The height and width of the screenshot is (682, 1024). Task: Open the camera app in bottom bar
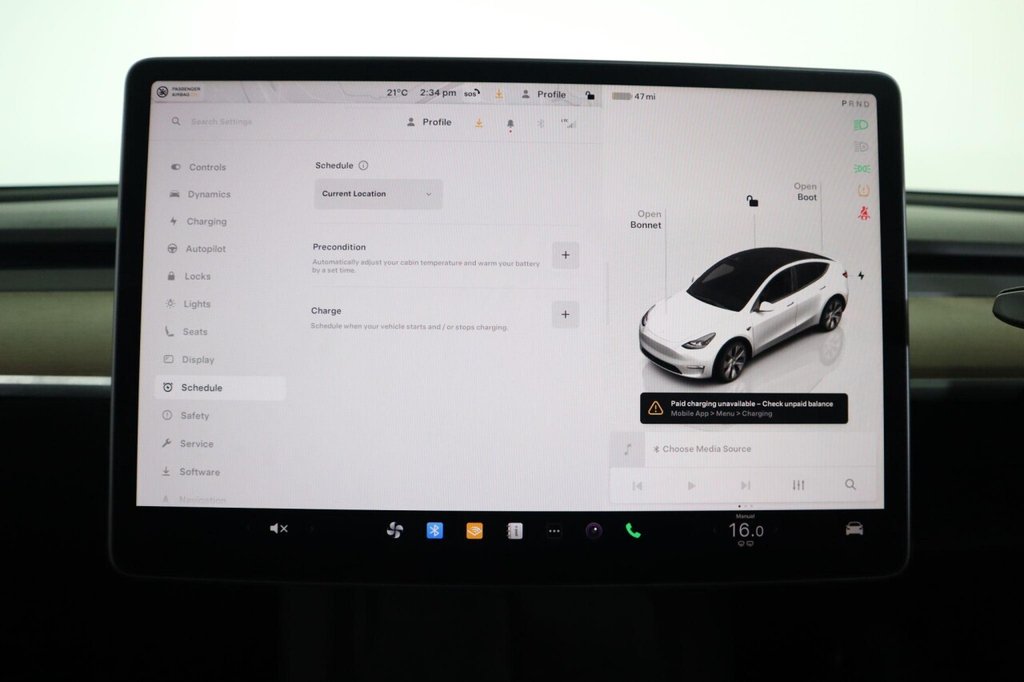tap(594, 530)
